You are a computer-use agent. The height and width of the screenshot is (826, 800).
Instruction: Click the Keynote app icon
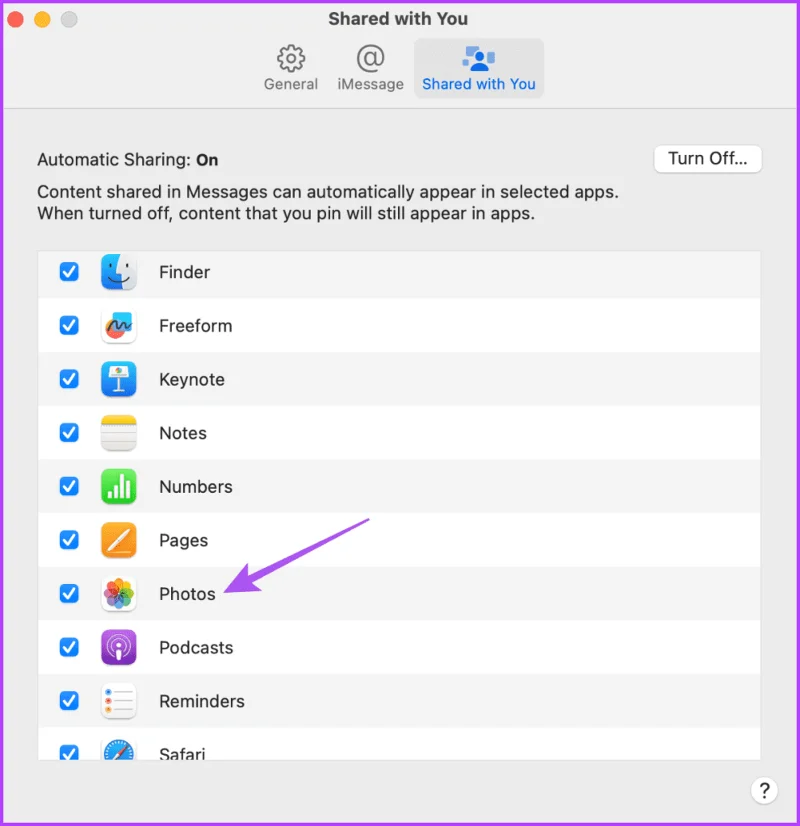point(118,379)
